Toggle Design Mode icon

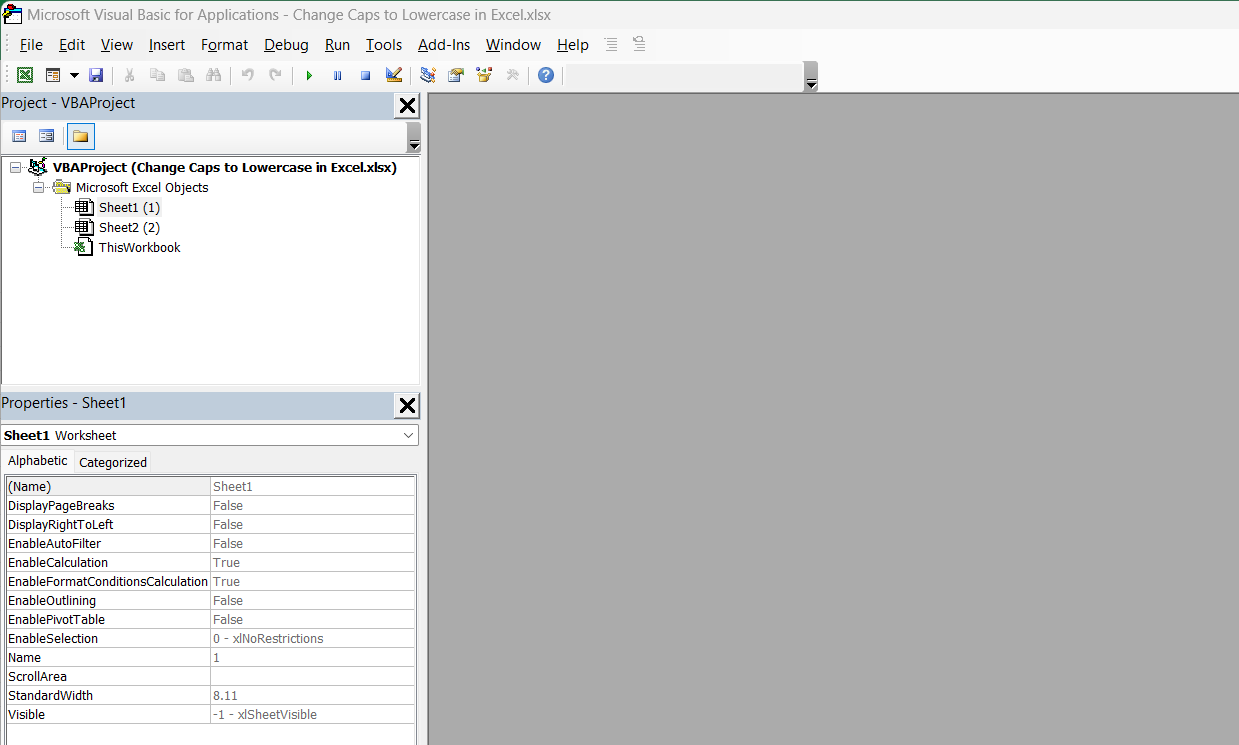(x=393, y=75)
